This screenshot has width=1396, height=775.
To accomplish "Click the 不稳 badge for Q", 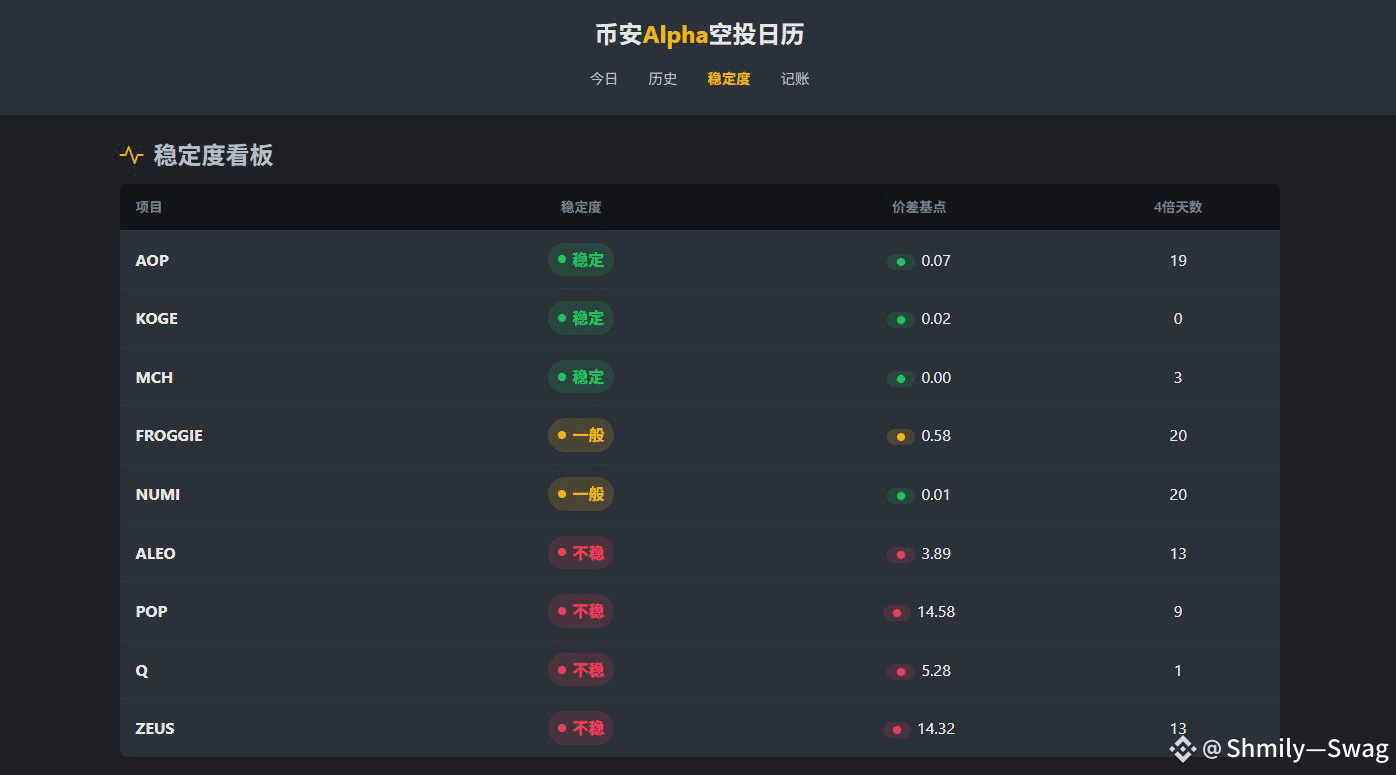I will [580, 670].
